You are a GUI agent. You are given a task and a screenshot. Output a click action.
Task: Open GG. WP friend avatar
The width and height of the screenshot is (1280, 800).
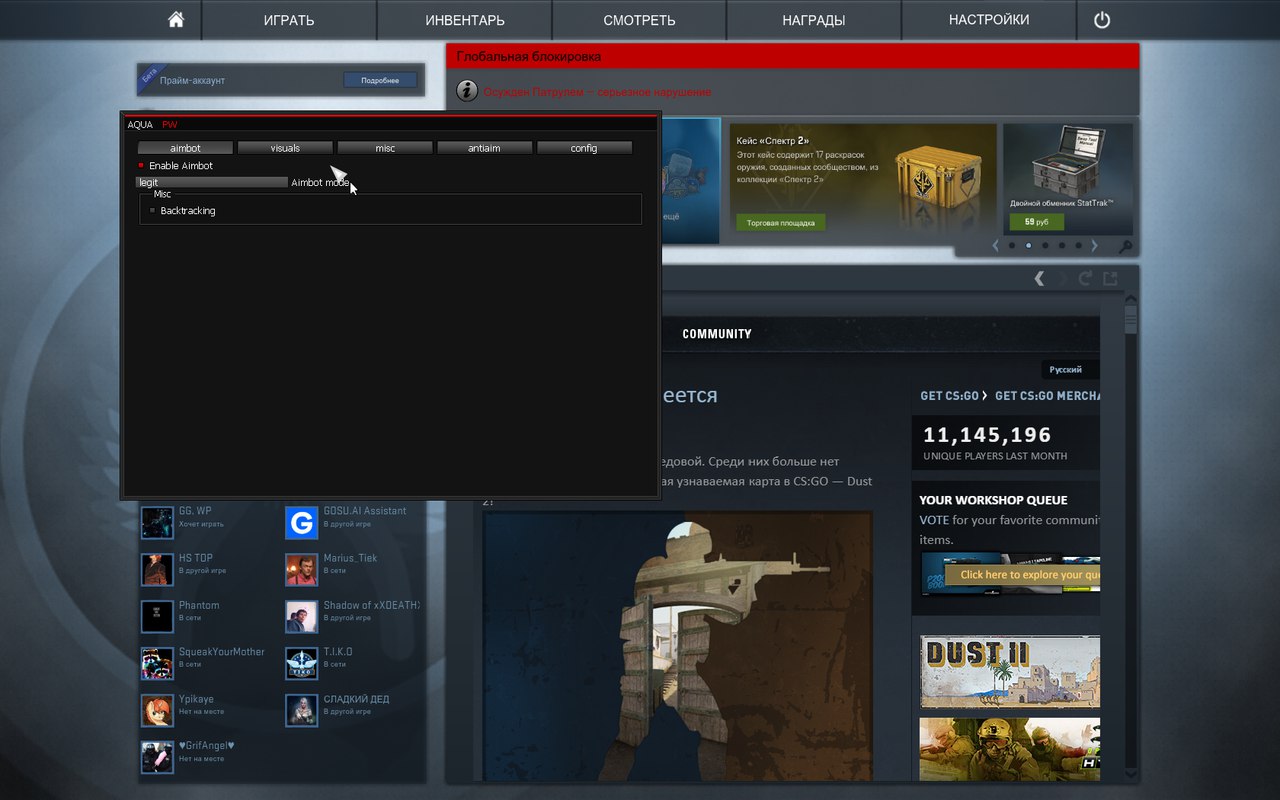pyautogui.click(x=157, y=522)
